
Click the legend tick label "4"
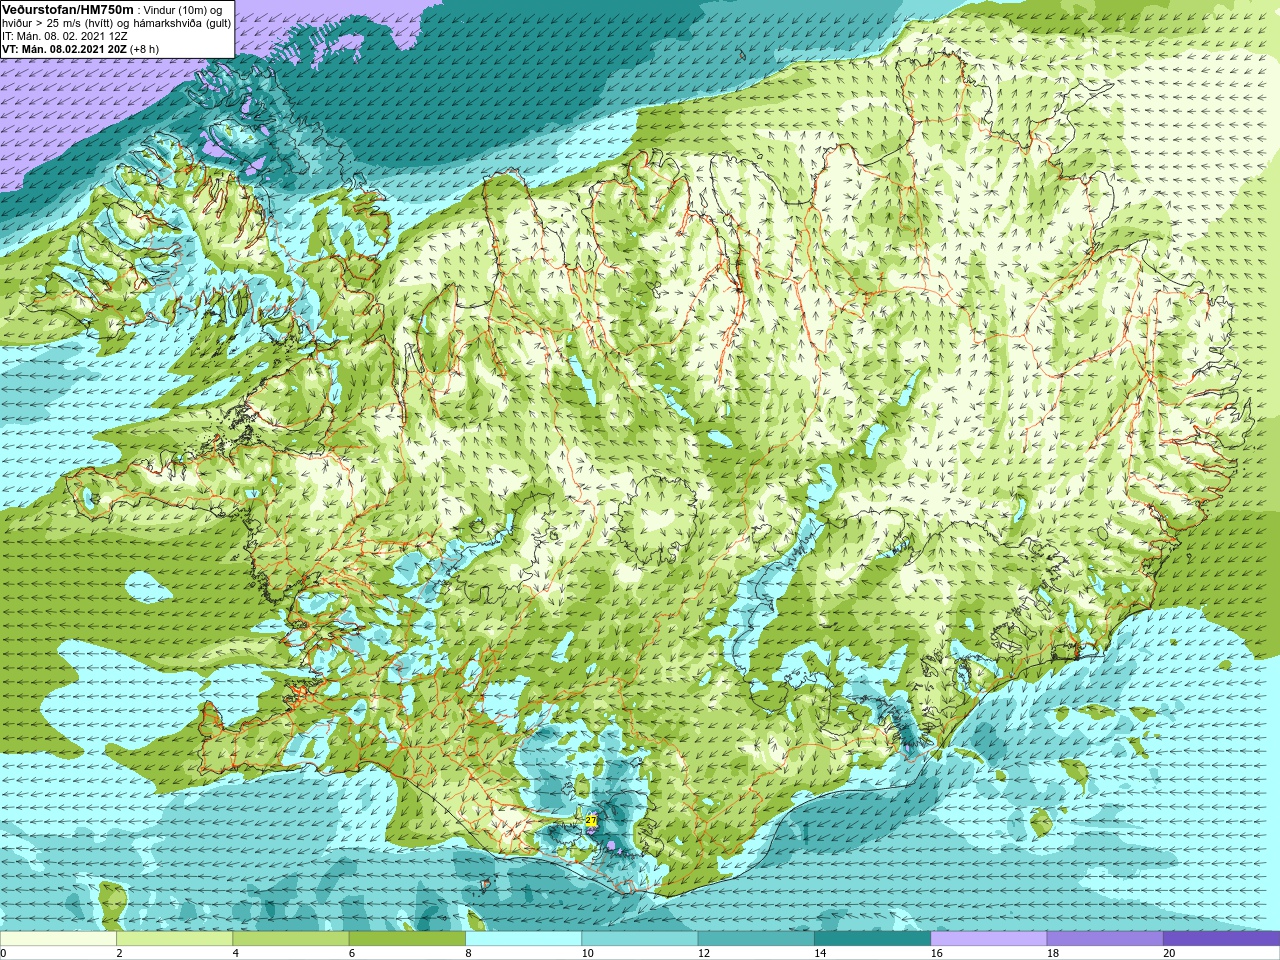[x=235, y=953]
